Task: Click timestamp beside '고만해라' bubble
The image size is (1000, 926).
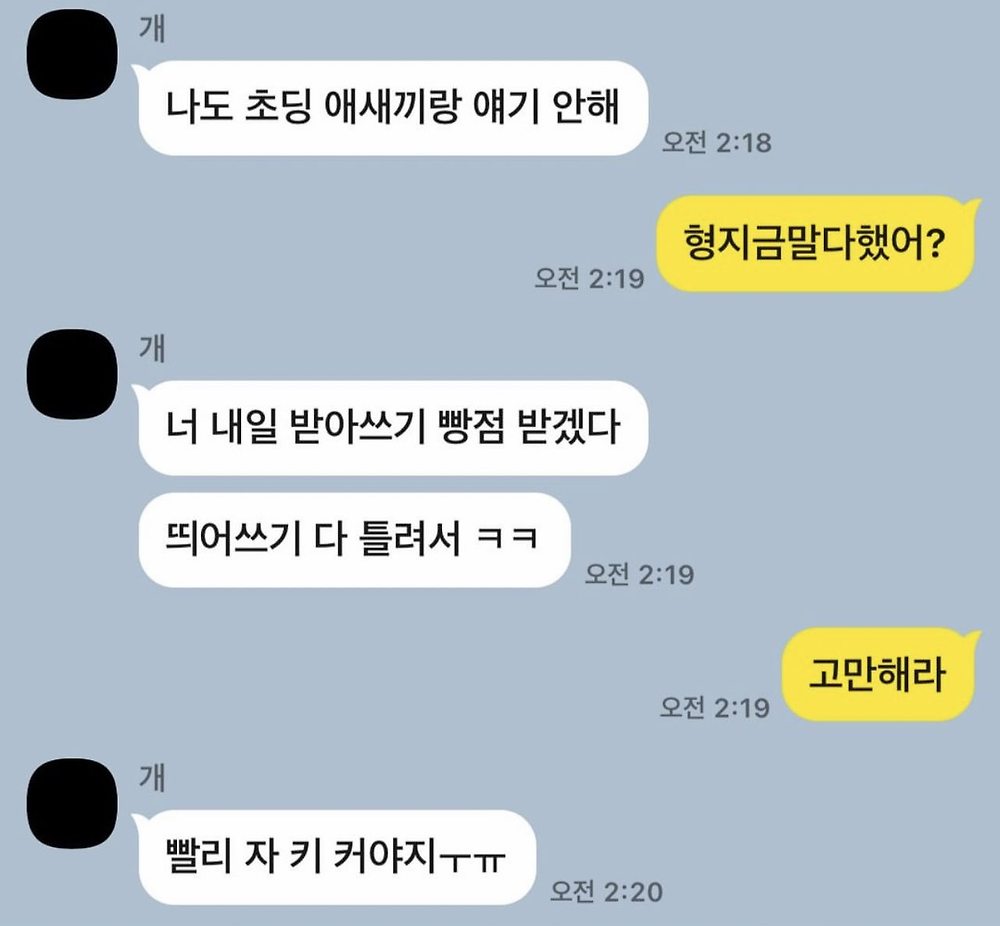Action: click(714, 708)
